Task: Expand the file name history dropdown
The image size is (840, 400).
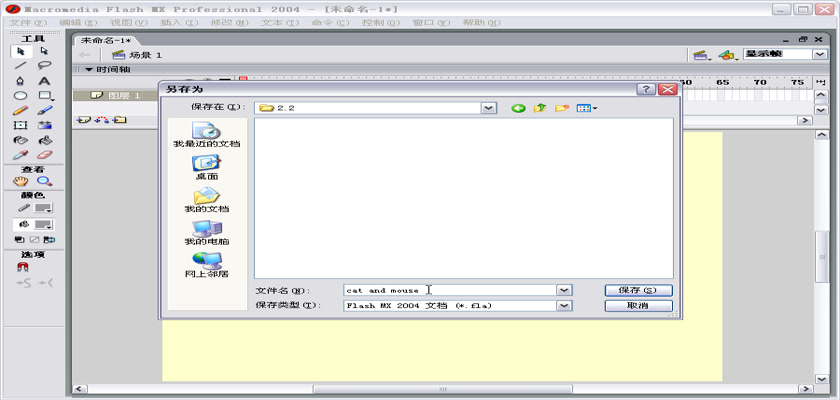Action: point(565,290)
